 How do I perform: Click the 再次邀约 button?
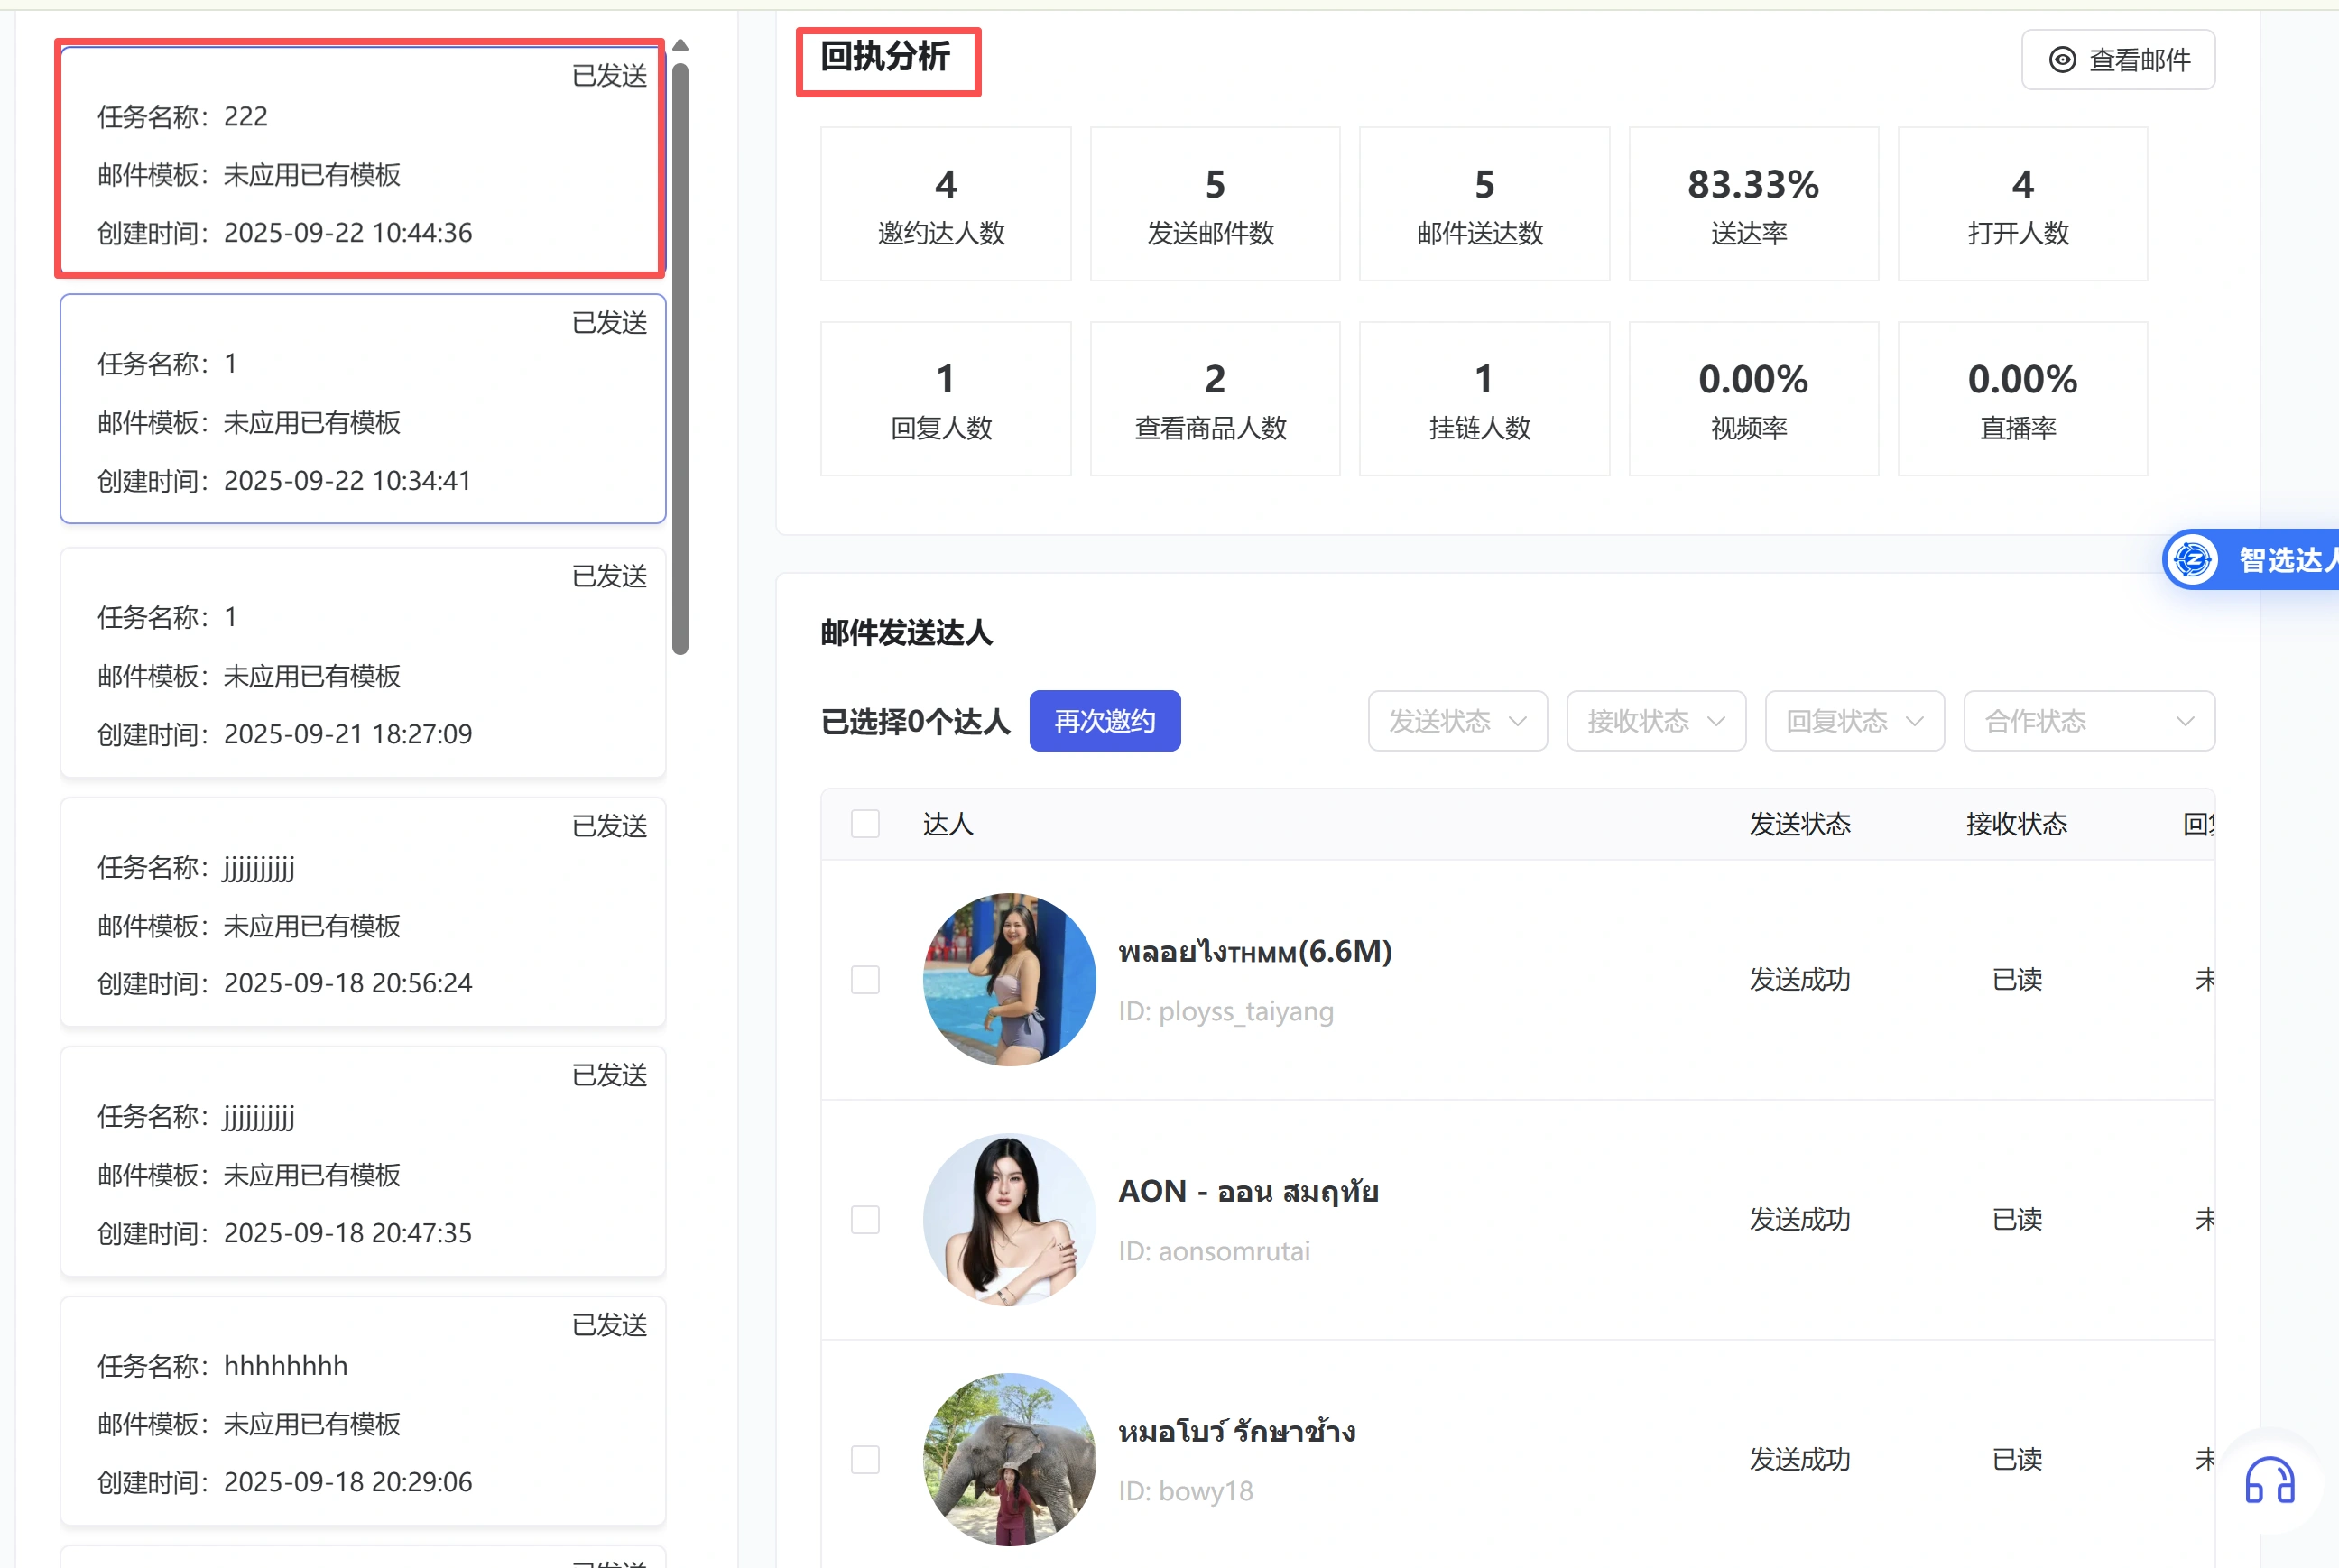tap(1104, 721)
